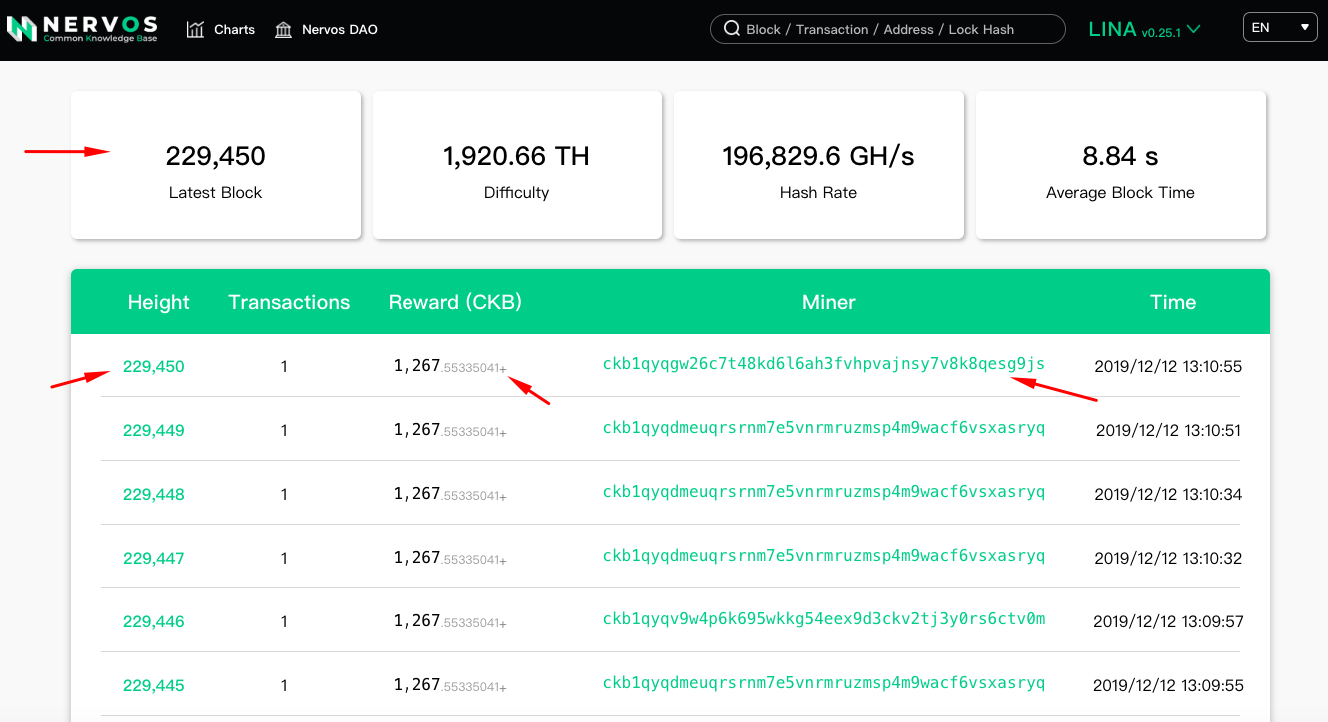Click the Nervos DAO building icon
The height and width of the screenshot is (722, 1328).
tap(284, 29)
